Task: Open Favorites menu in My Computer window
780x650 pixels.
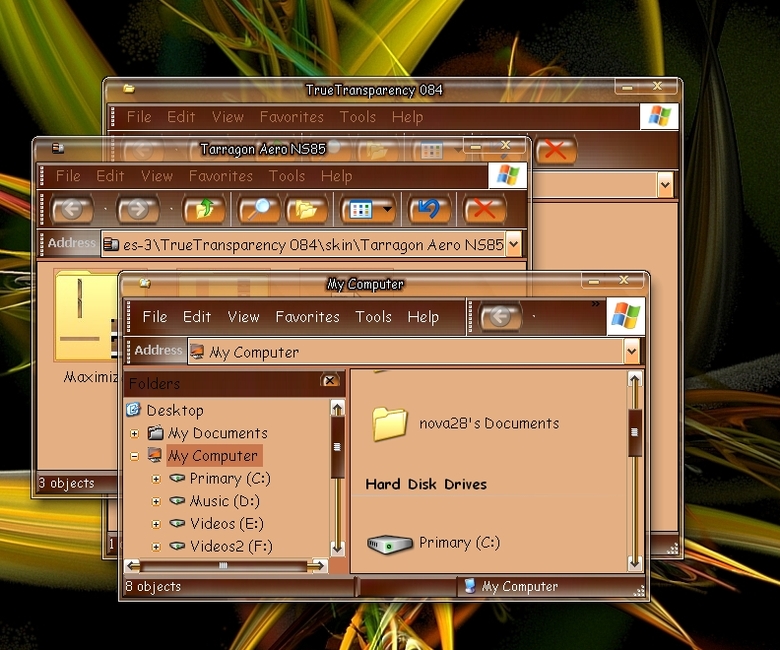Action: point(307,317)
